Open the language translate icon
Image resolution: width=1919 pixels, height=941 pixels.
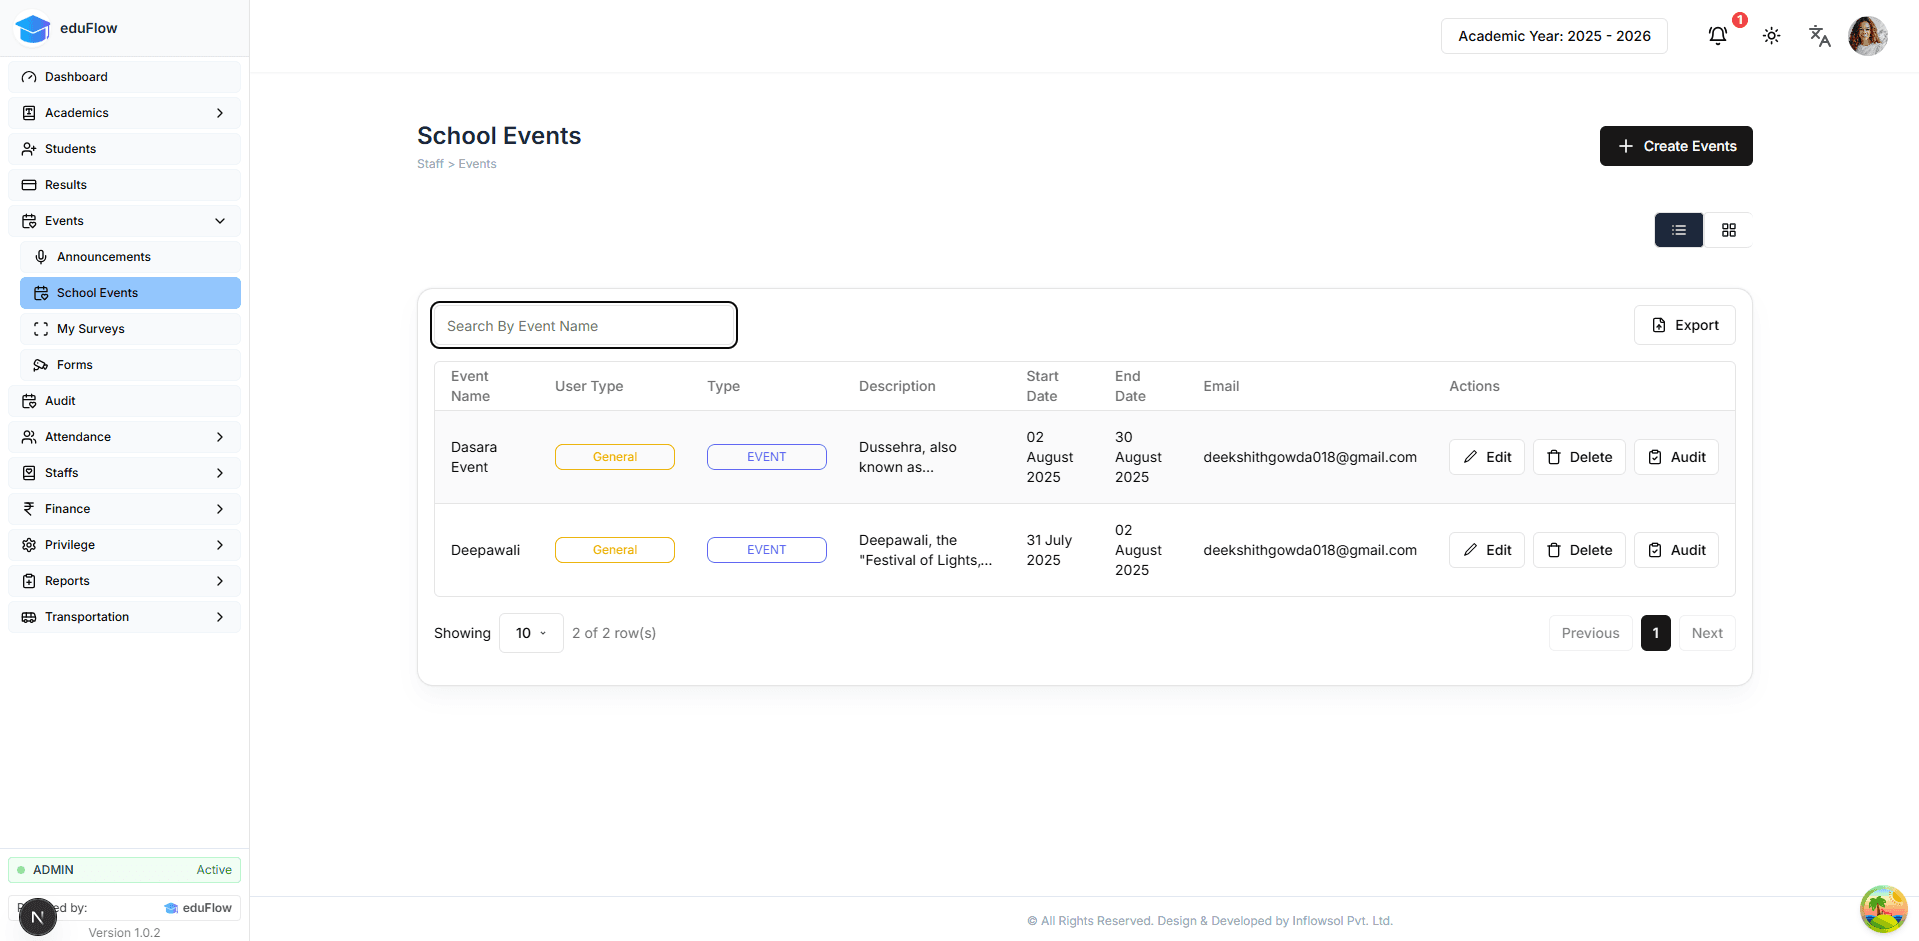[1819, 36]
